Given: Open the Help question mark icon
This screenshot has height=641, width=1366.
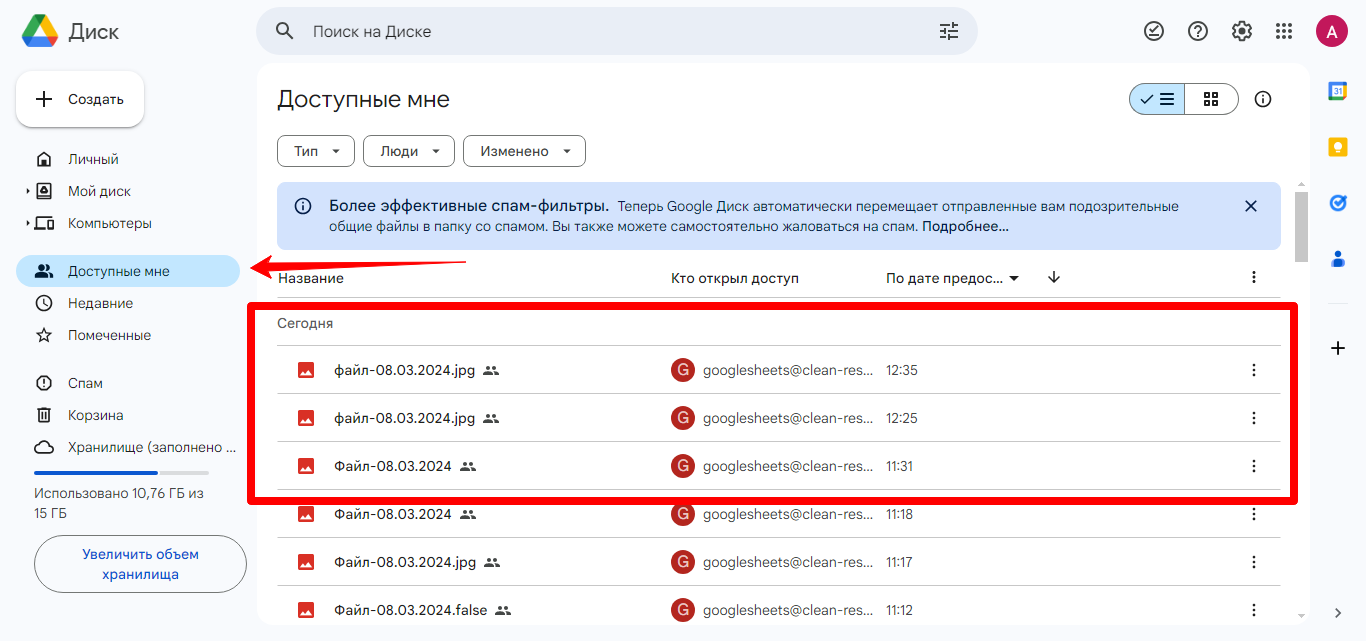Looking at the screenshot, I should (1198, 31).
